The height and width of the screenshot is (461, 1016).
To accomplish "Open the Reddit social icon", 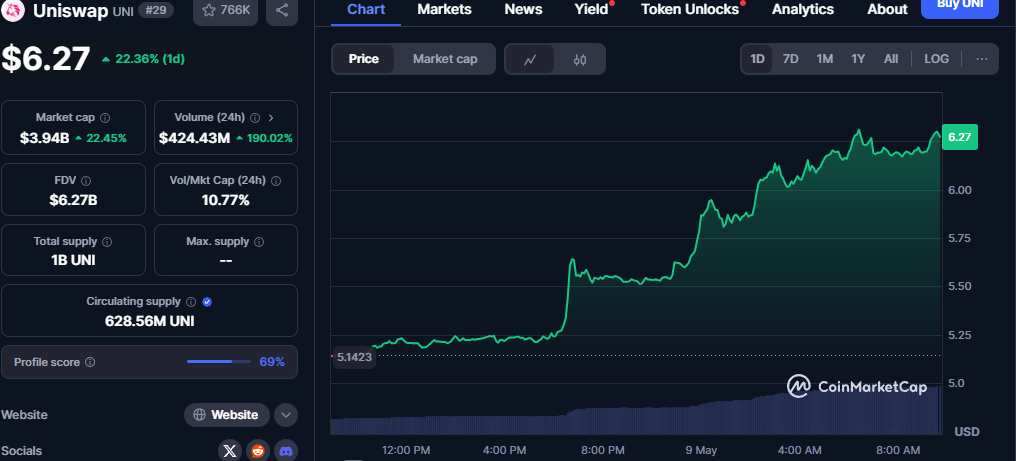I will [x=257, y=451].
